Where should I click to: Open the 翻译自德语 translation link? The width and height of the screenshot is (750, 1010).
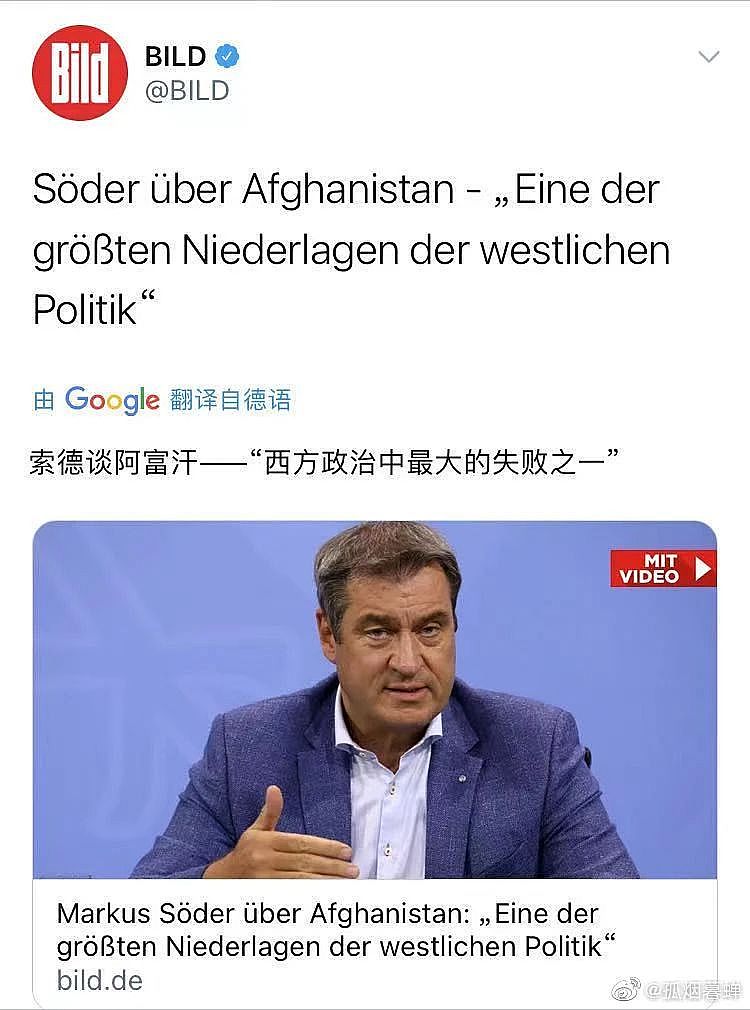point(231,400)
